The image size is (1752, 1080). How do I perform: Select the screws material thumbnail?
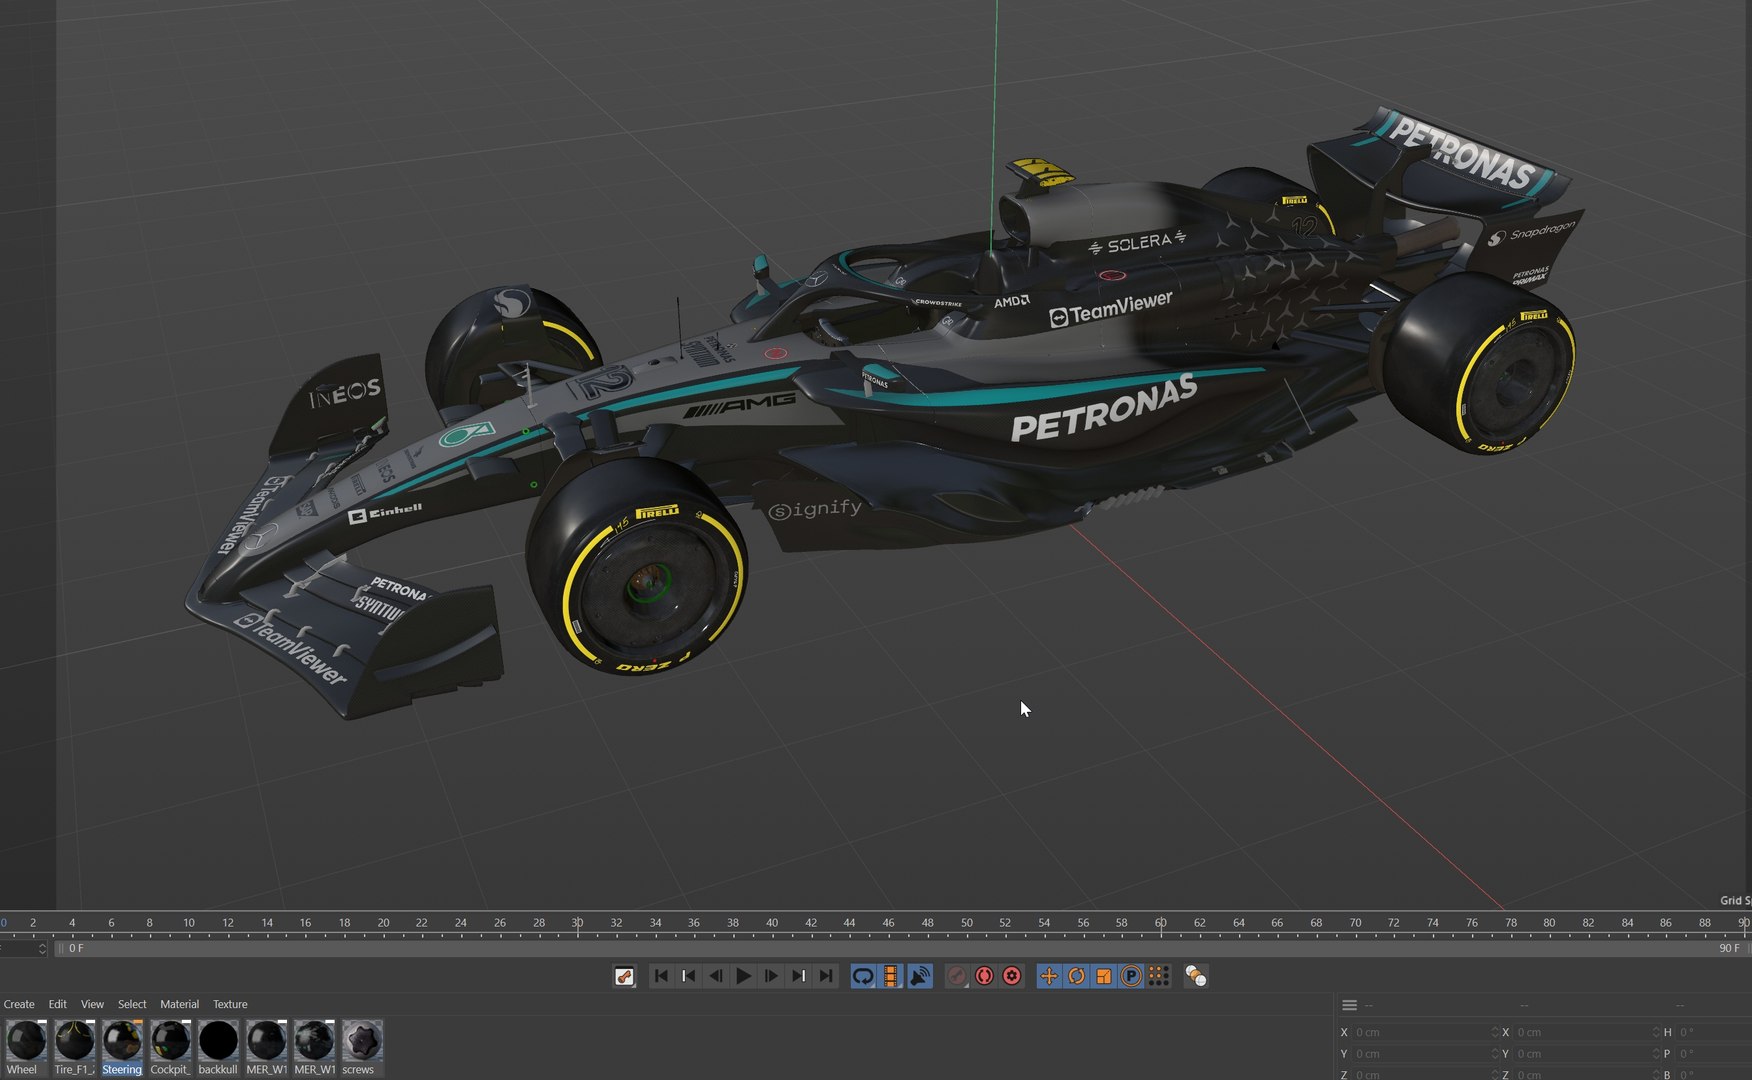(x=362, y=1040)
